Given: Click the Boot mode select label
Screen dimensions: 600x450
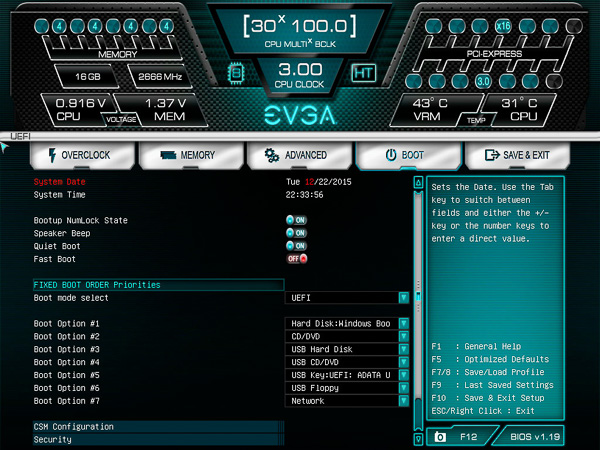Looking at the screenshot, I should pos(71,298).
